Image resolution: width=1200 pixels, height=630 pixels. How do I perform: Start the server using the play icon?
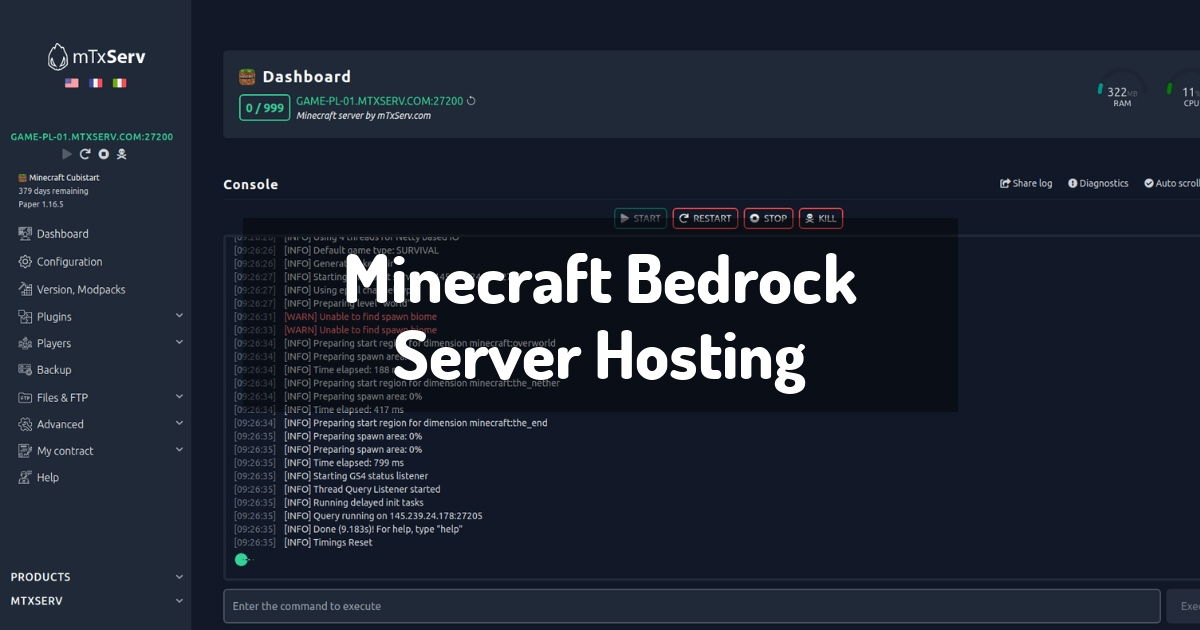point(67,154)
